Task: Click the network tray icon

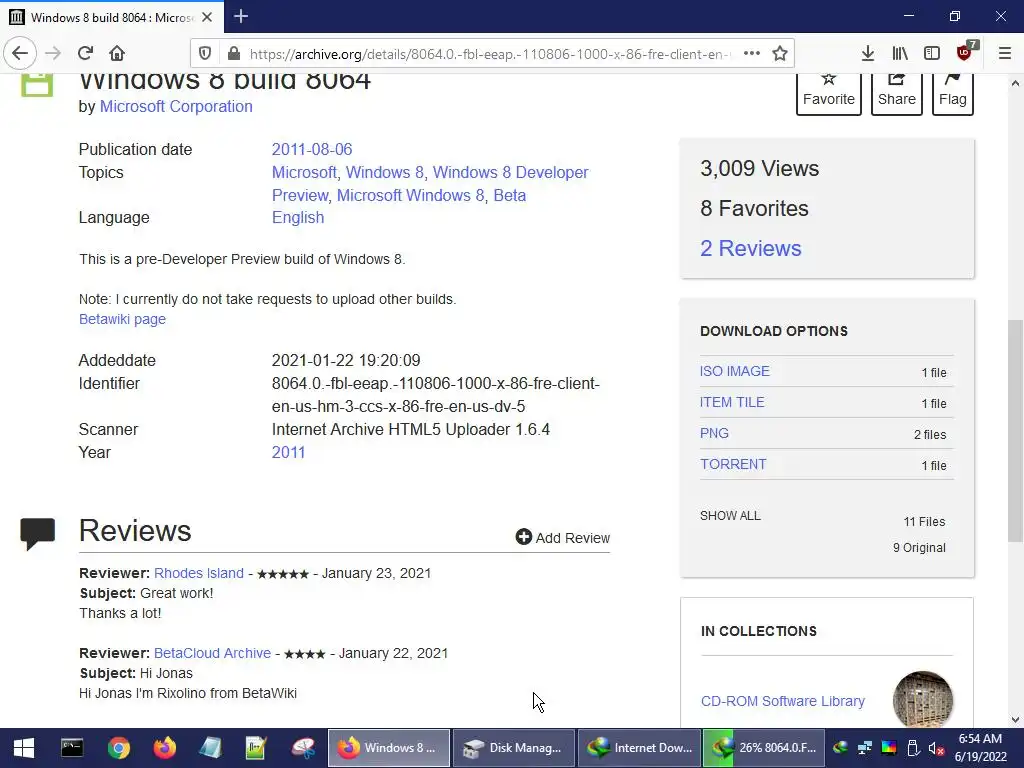Action: click(865, 748)
